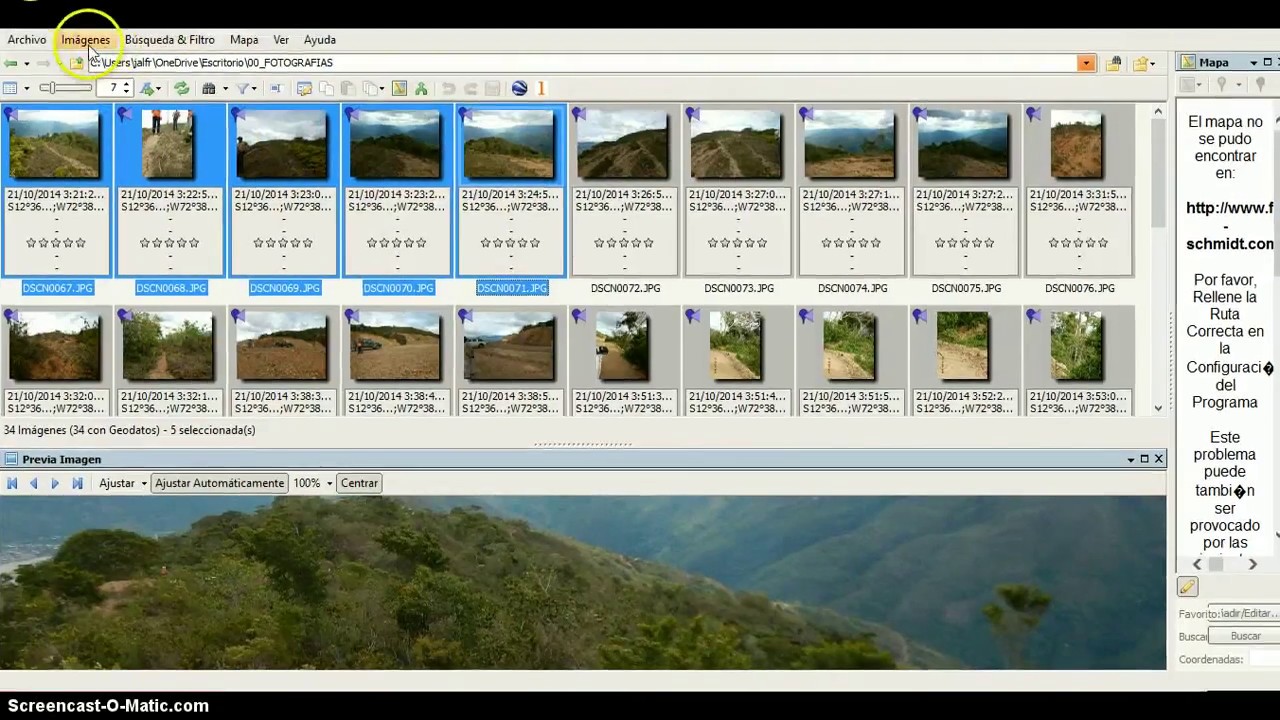The image size is (1280, 720).
Task: Click the save changes disk icon
Action: point(492,88)
